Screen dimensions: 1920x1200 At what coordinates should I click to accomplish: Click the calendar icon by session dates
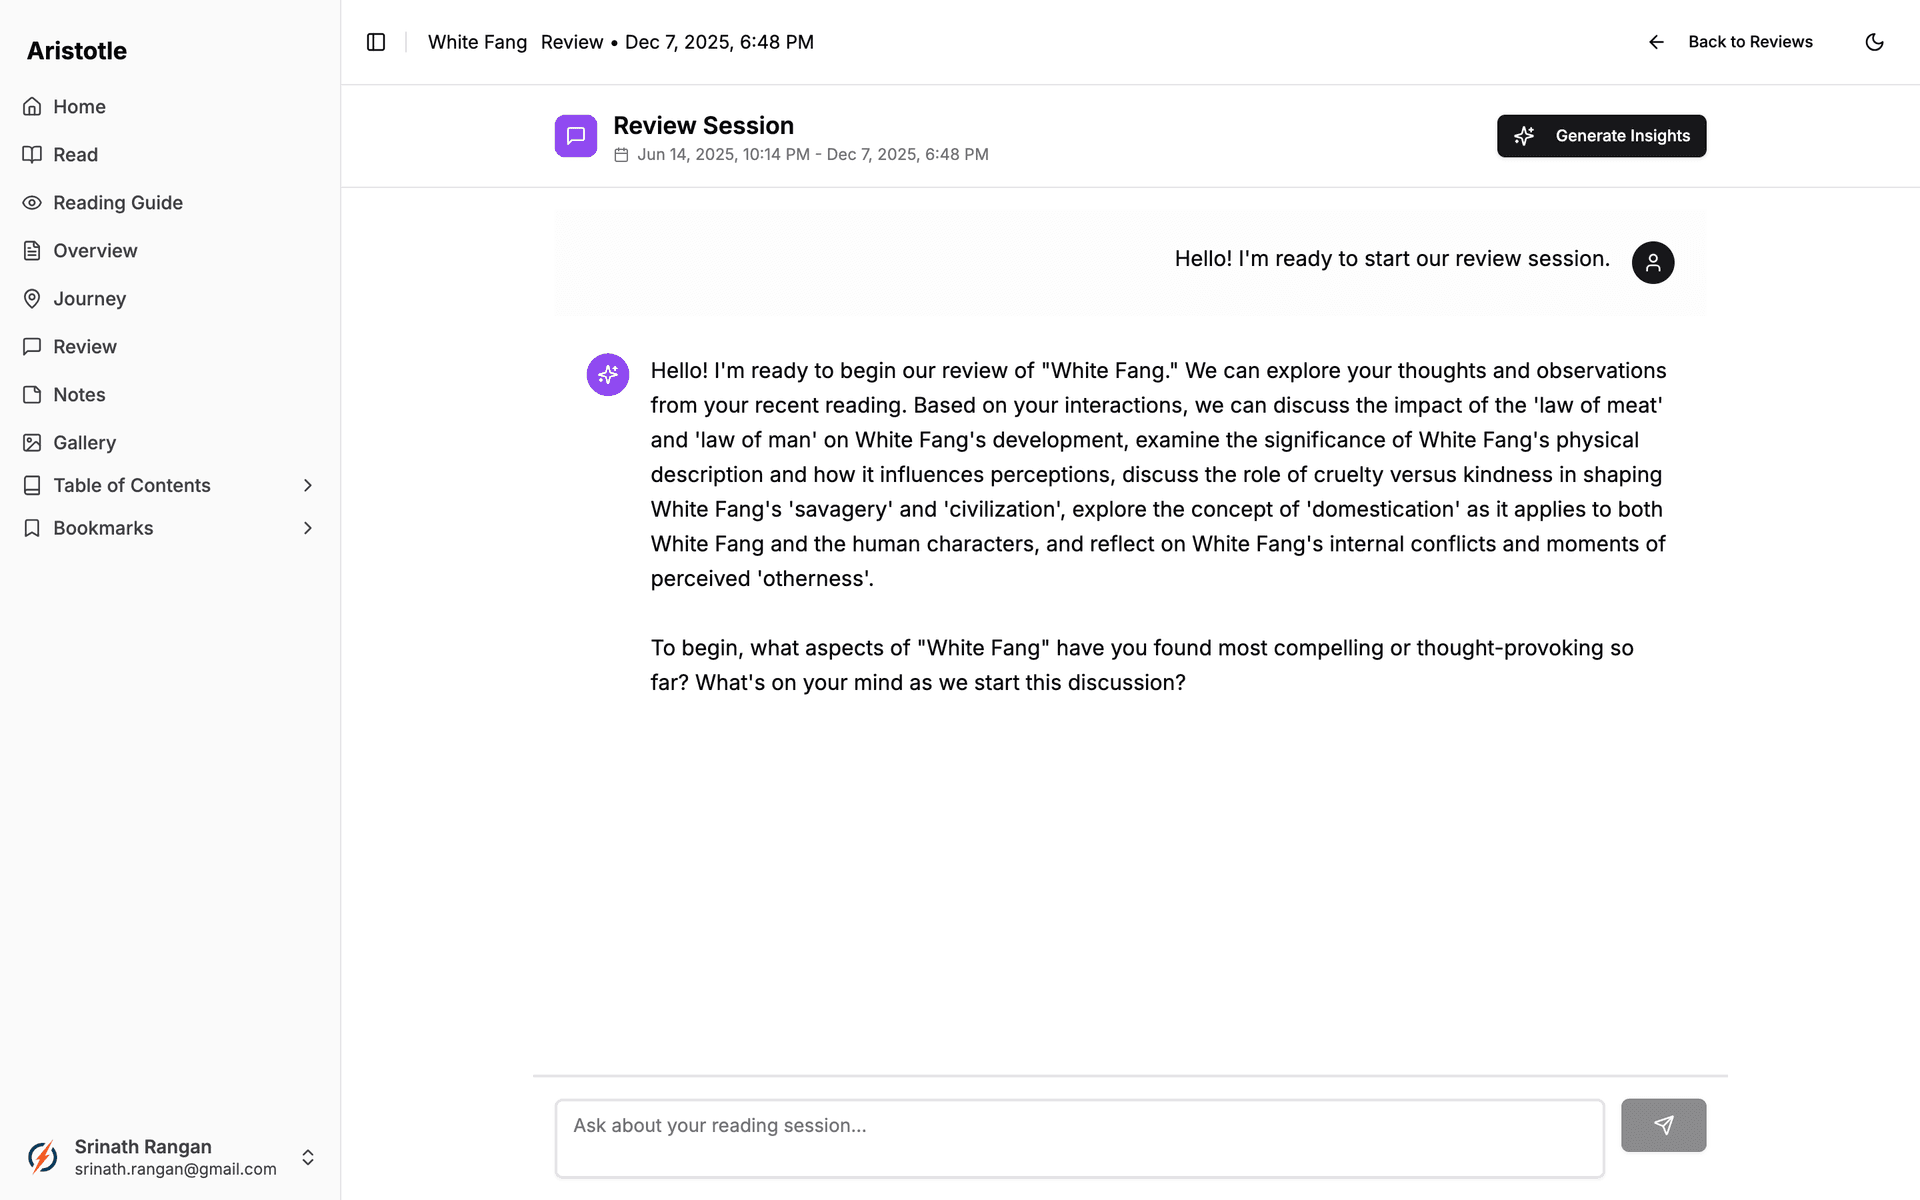coord(621,155)
